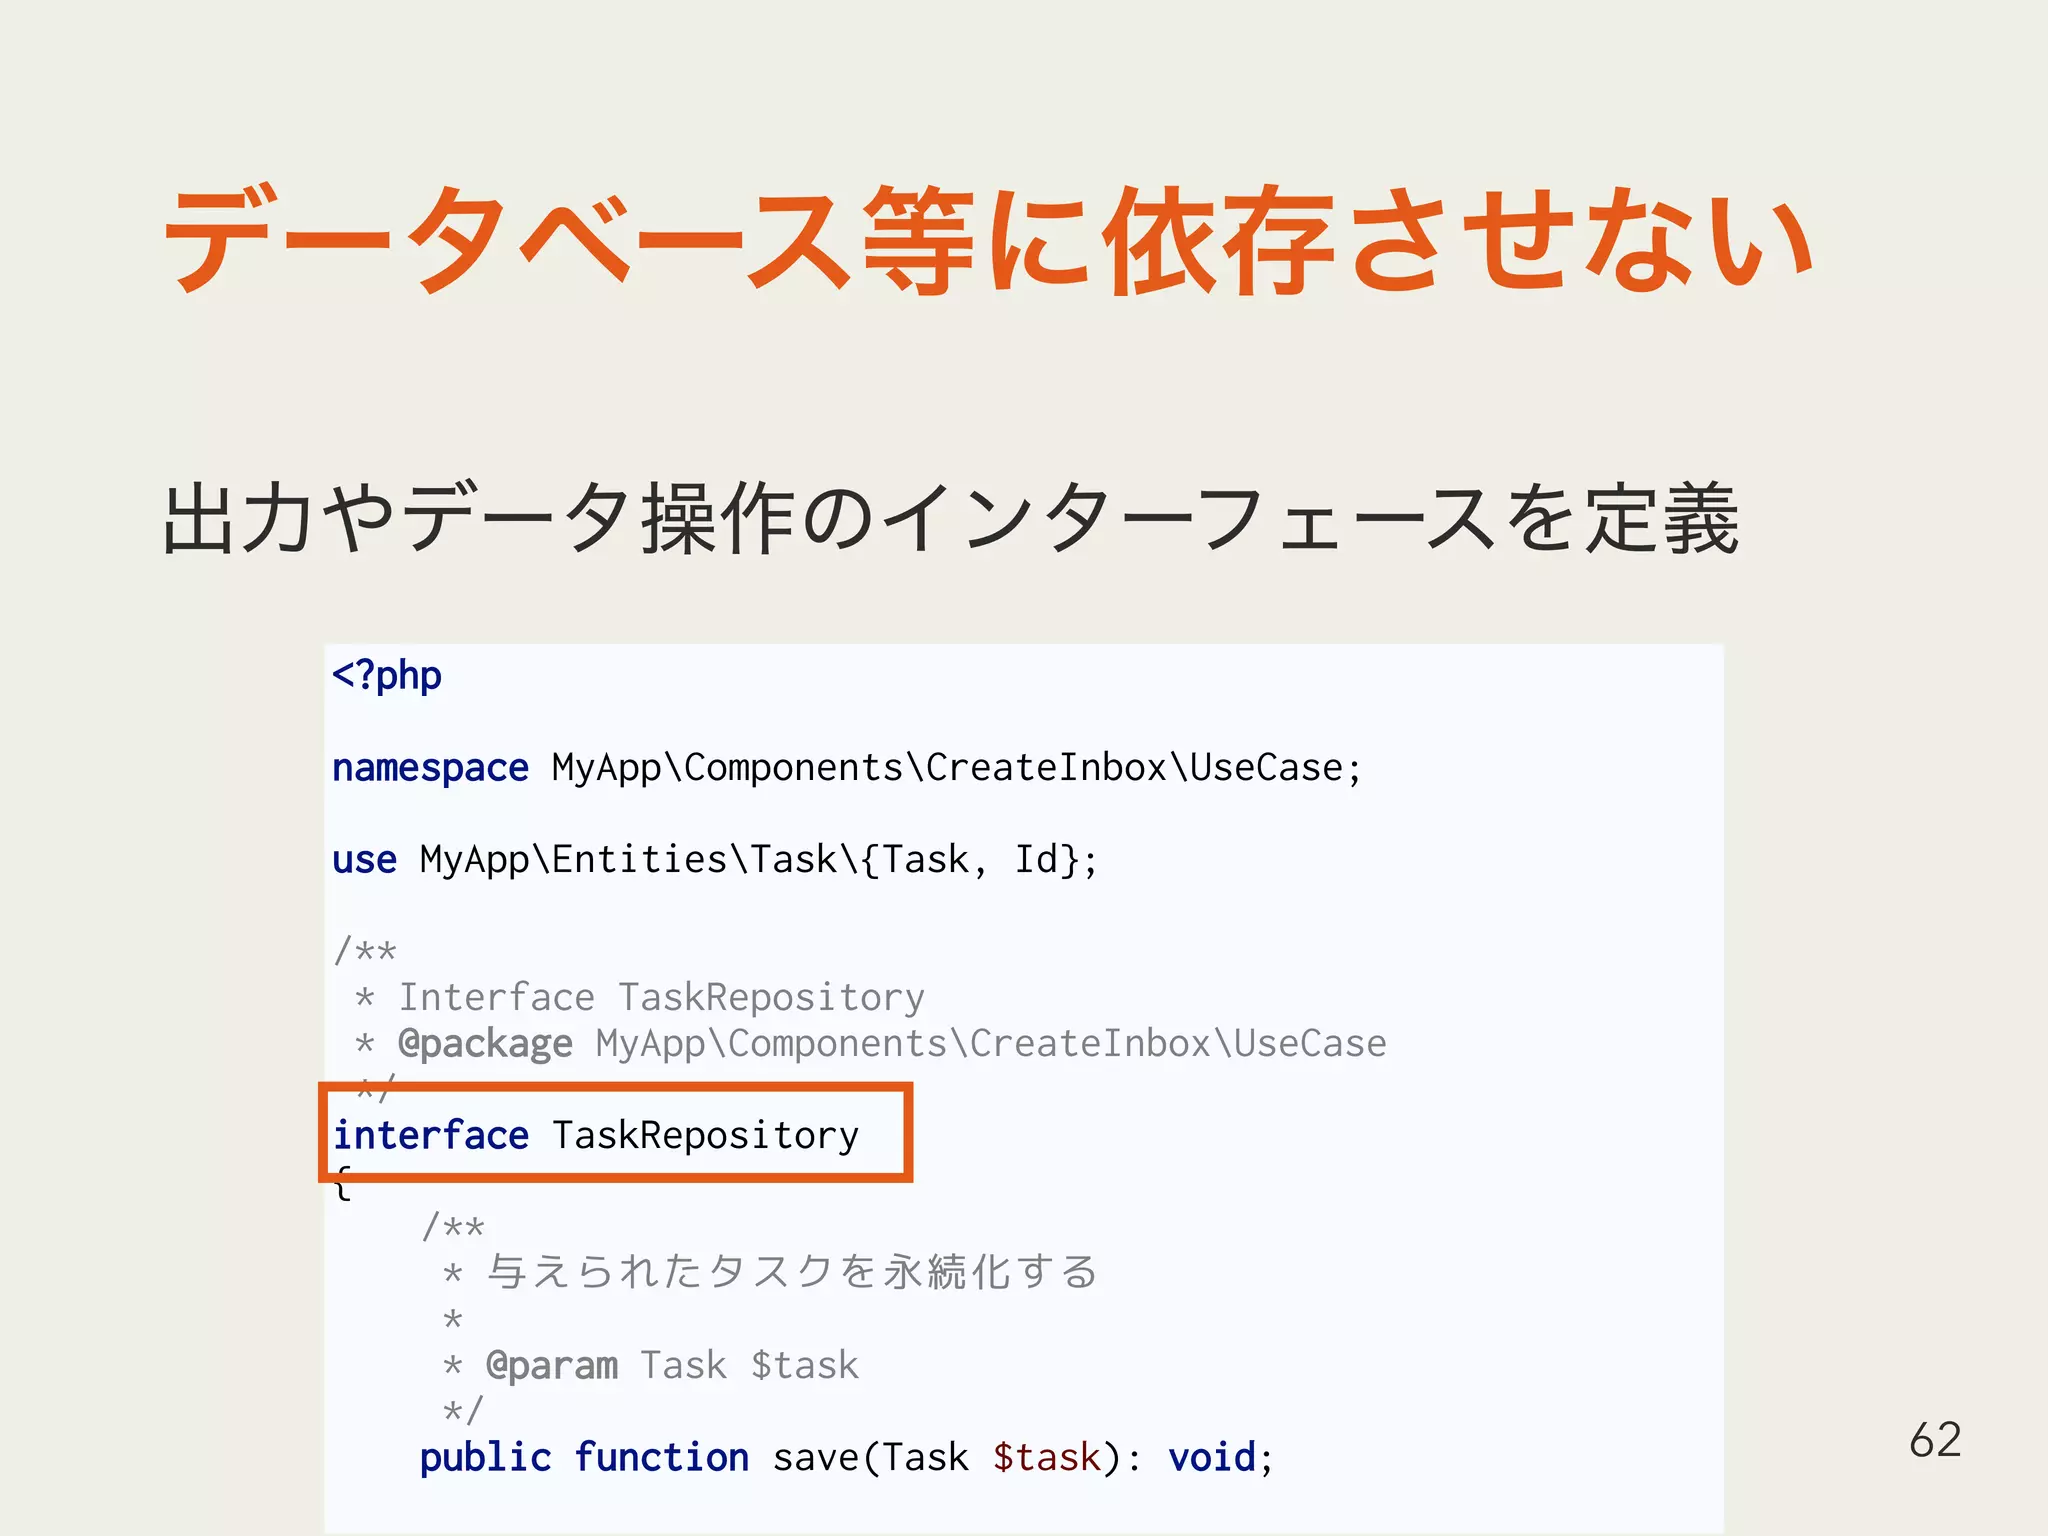Image resolution: width=2048 pixels, height=1536 pixels.
Task: Click the use keyword
Action: (364, 860)
